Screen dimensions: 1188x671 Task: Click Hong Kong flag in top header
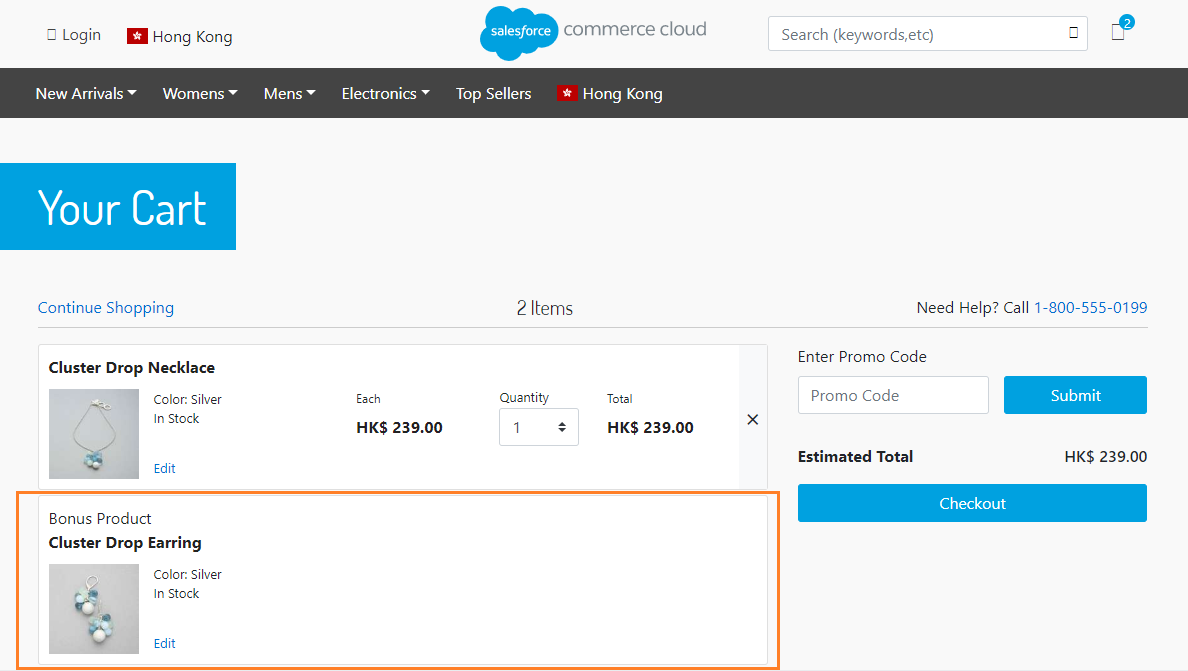(137, 36)
